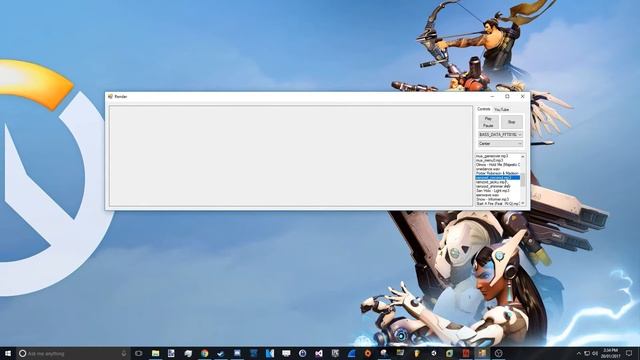Click the active Render app taskbar icon

point(482,353)
